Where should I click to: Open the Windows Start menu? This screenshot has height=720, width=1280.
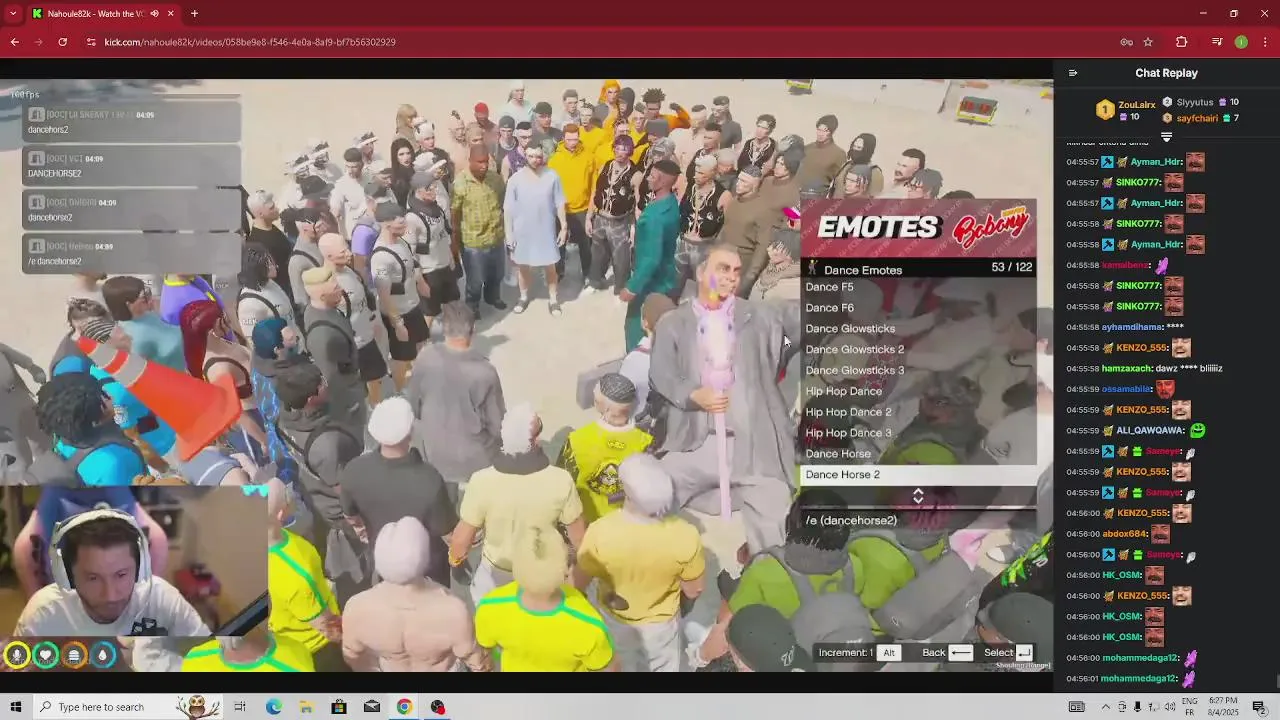(x=15, y=707)
